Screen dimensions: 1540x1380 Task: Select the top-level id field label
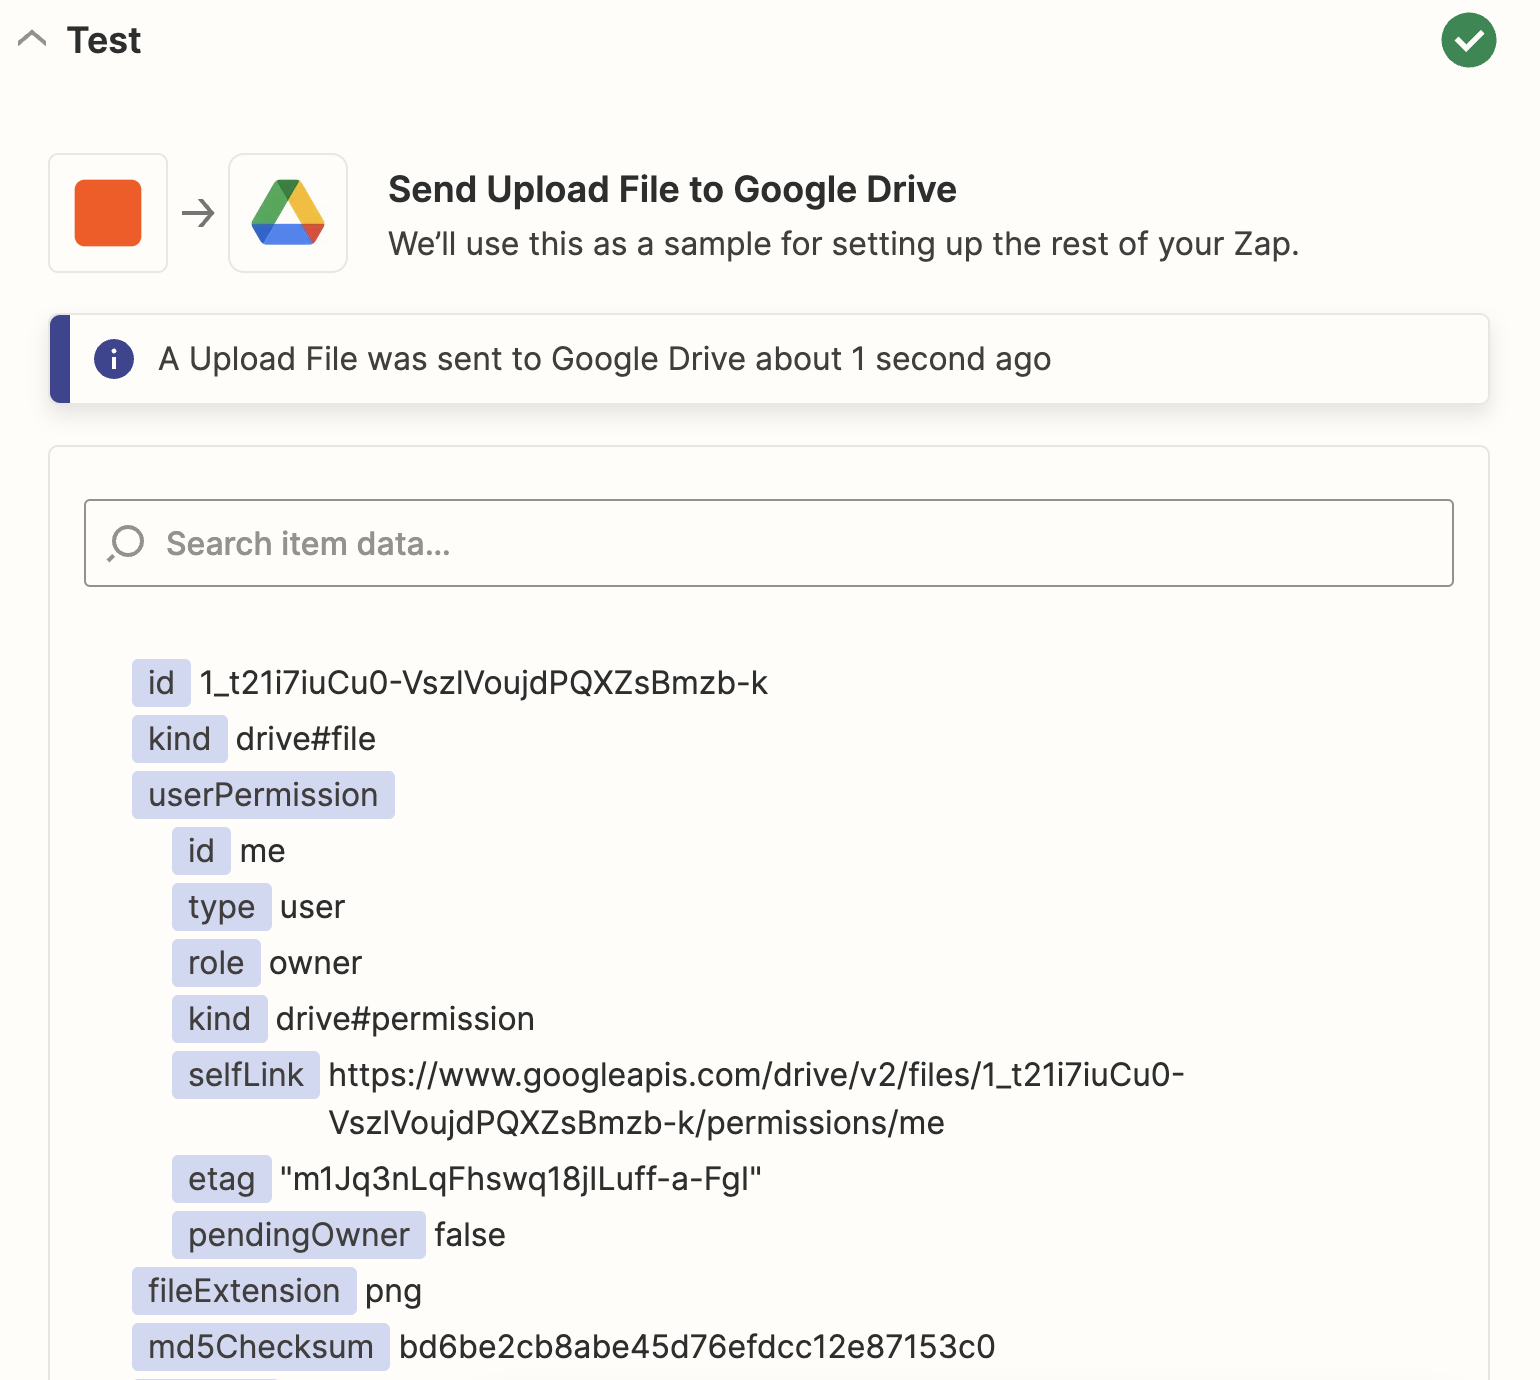[x=161, y=683]
